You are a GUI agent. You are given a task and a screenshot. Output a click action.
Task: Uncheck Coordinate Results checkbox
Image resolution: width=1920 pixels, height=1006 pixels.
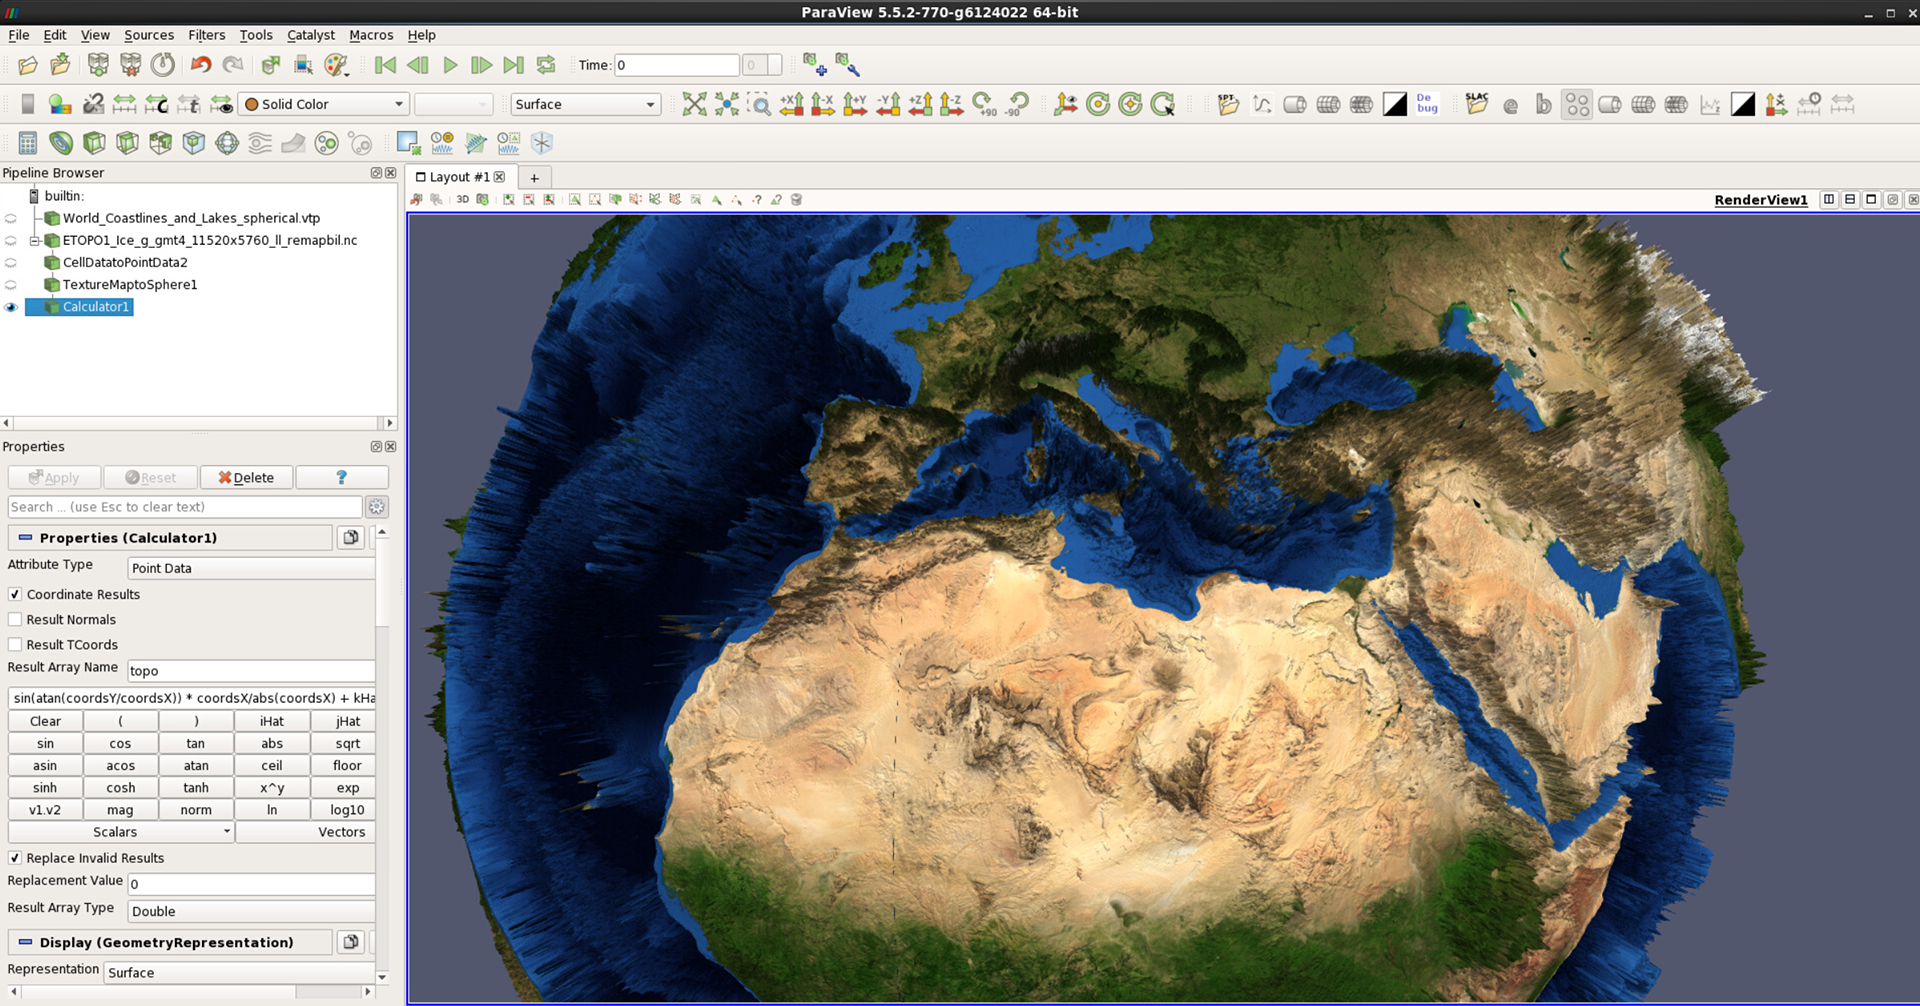(x=15, y=594)
